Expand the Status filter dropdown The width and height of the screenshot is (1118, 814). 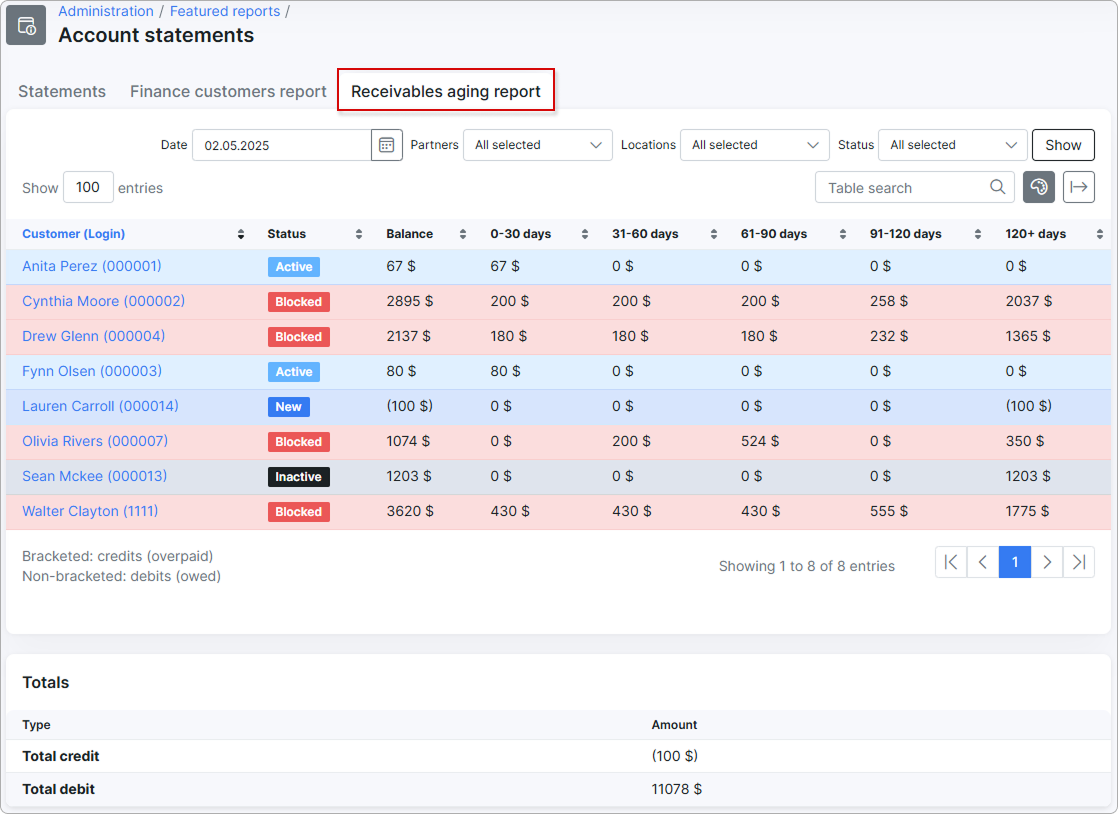point(953,145)
